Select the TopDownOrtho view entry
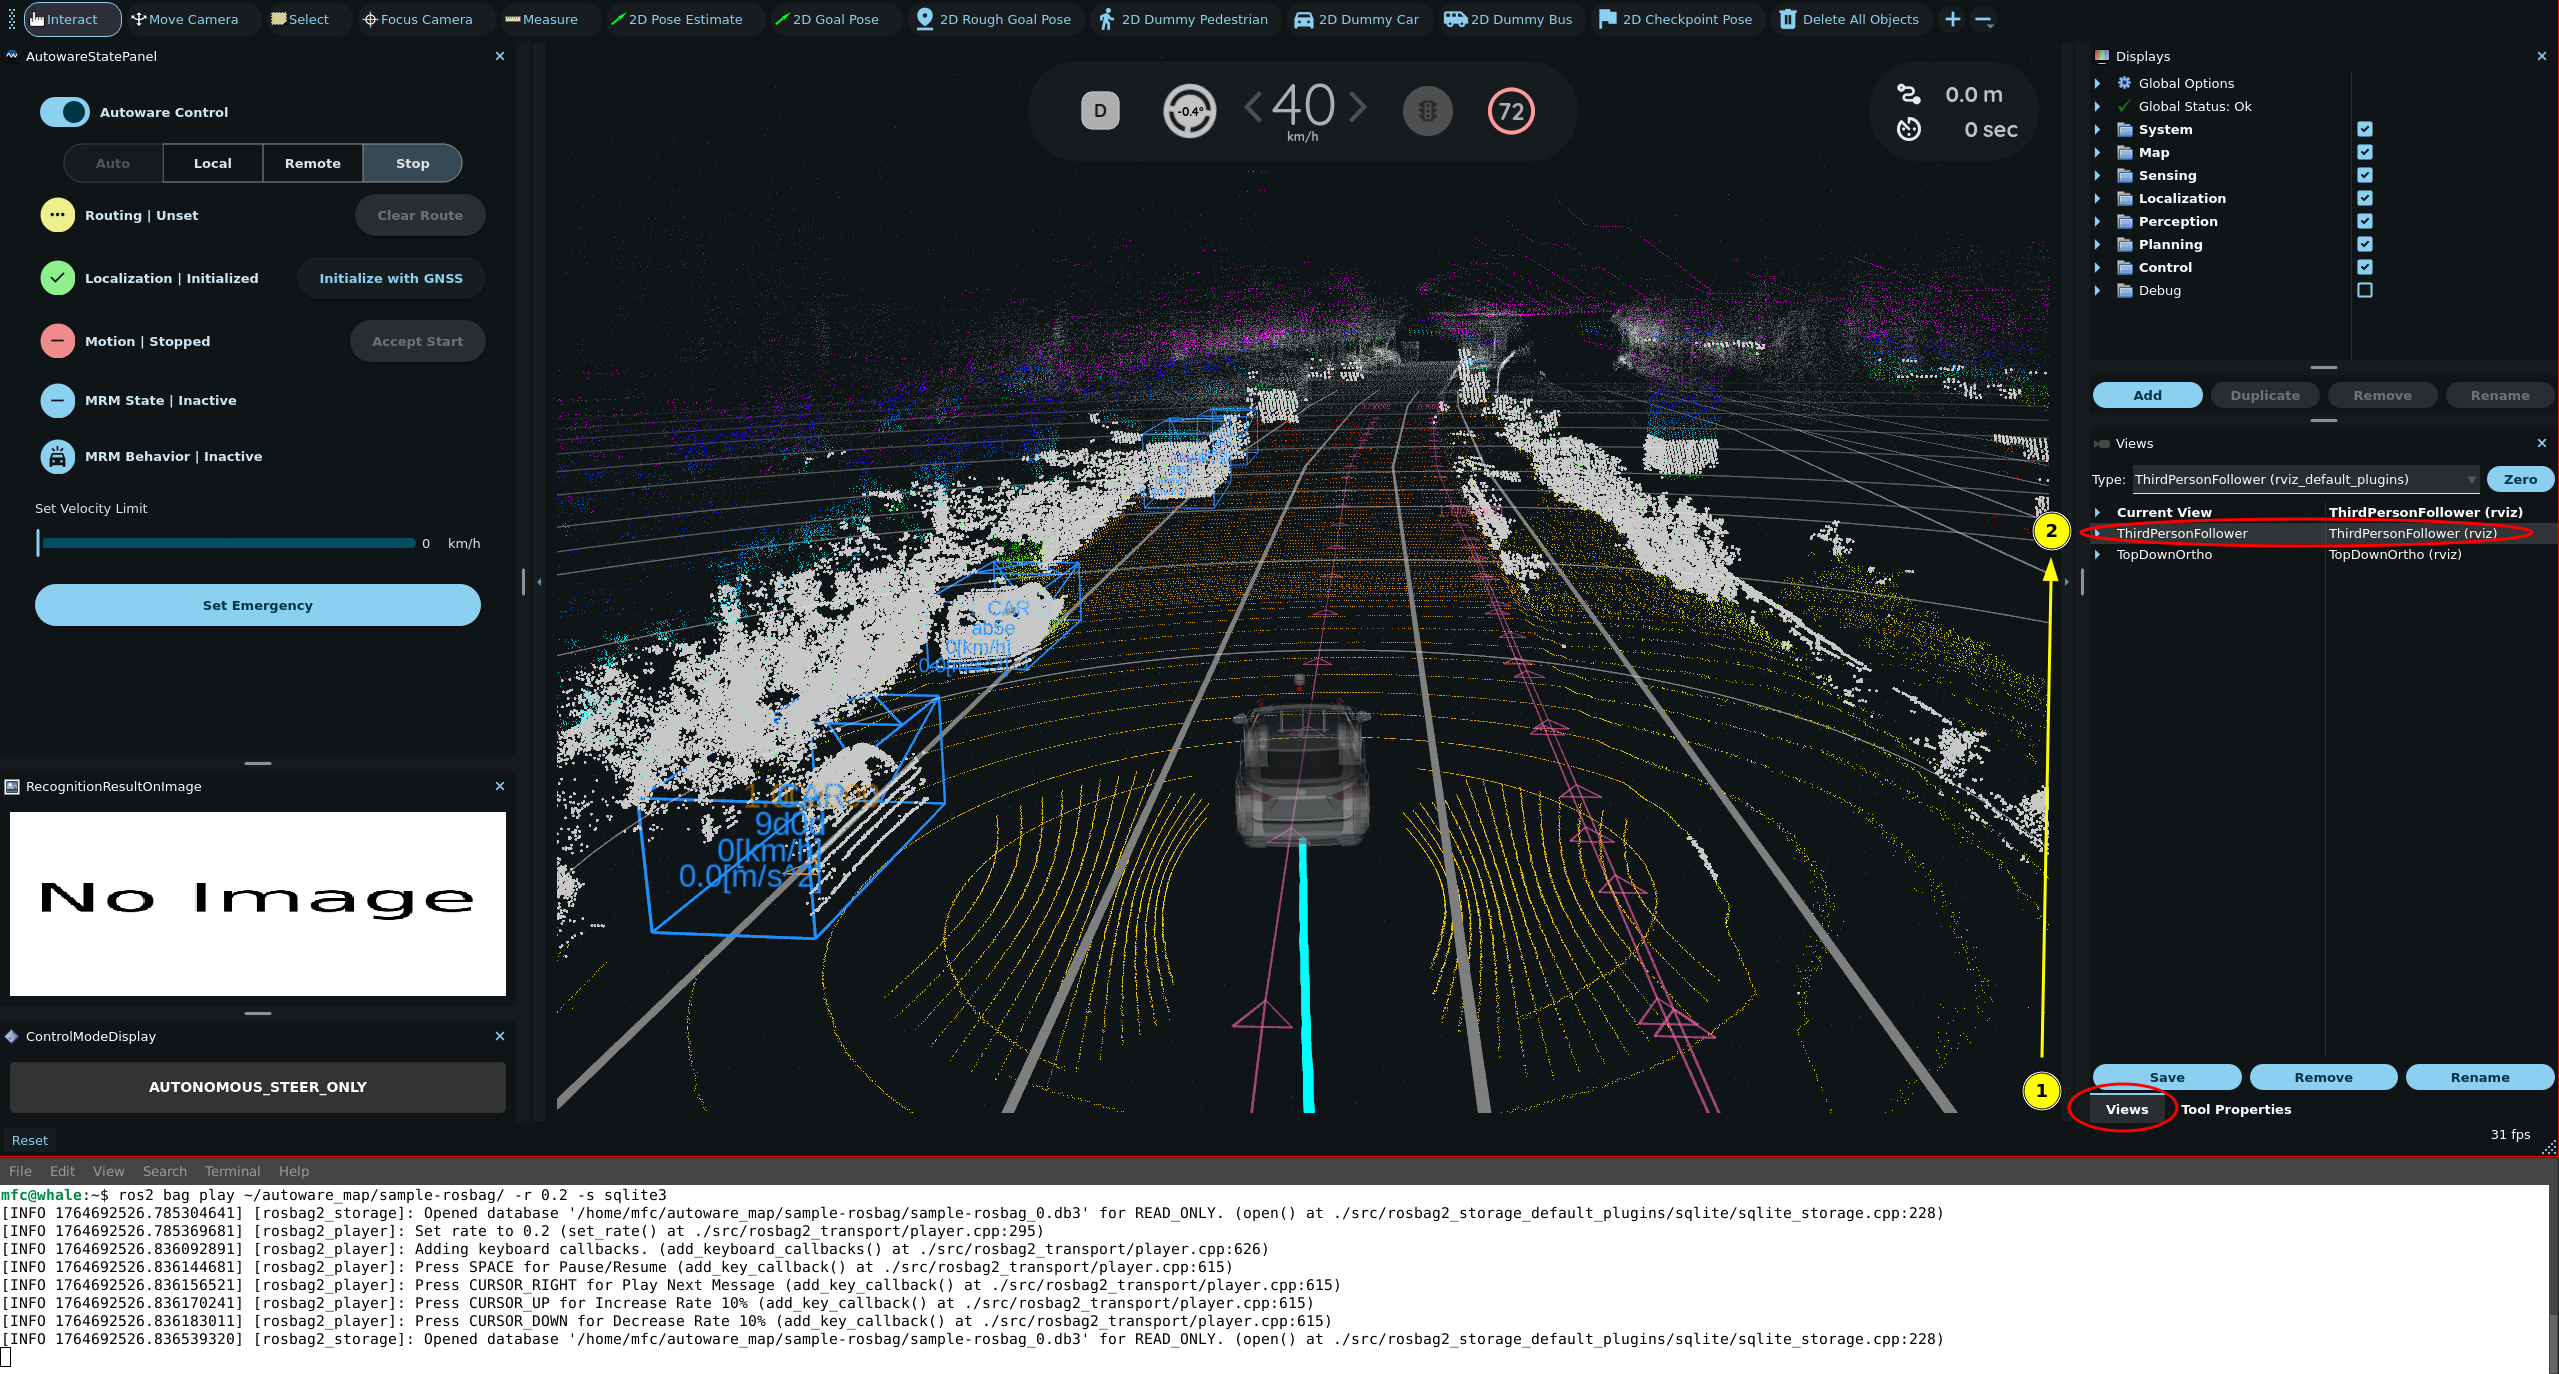Image resolution: width=2559 pixels, height=1374 pixels. pos(2164,554)
